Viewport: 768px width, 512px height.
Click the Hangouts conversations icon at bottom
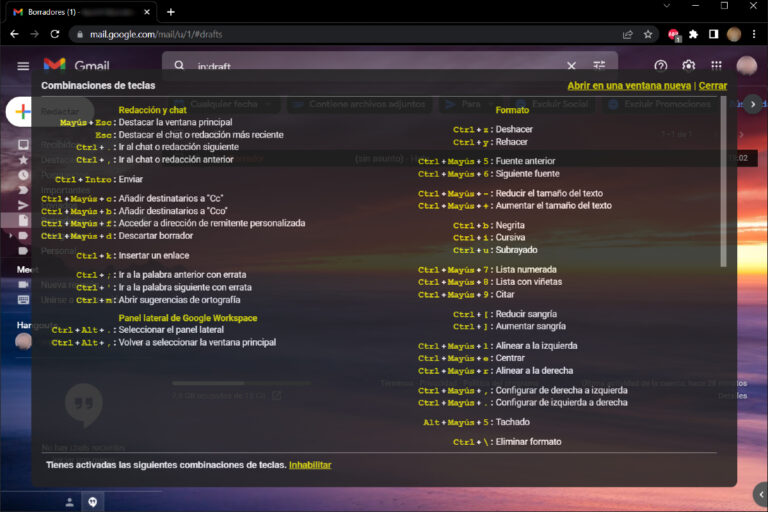[x=92, y=501]
